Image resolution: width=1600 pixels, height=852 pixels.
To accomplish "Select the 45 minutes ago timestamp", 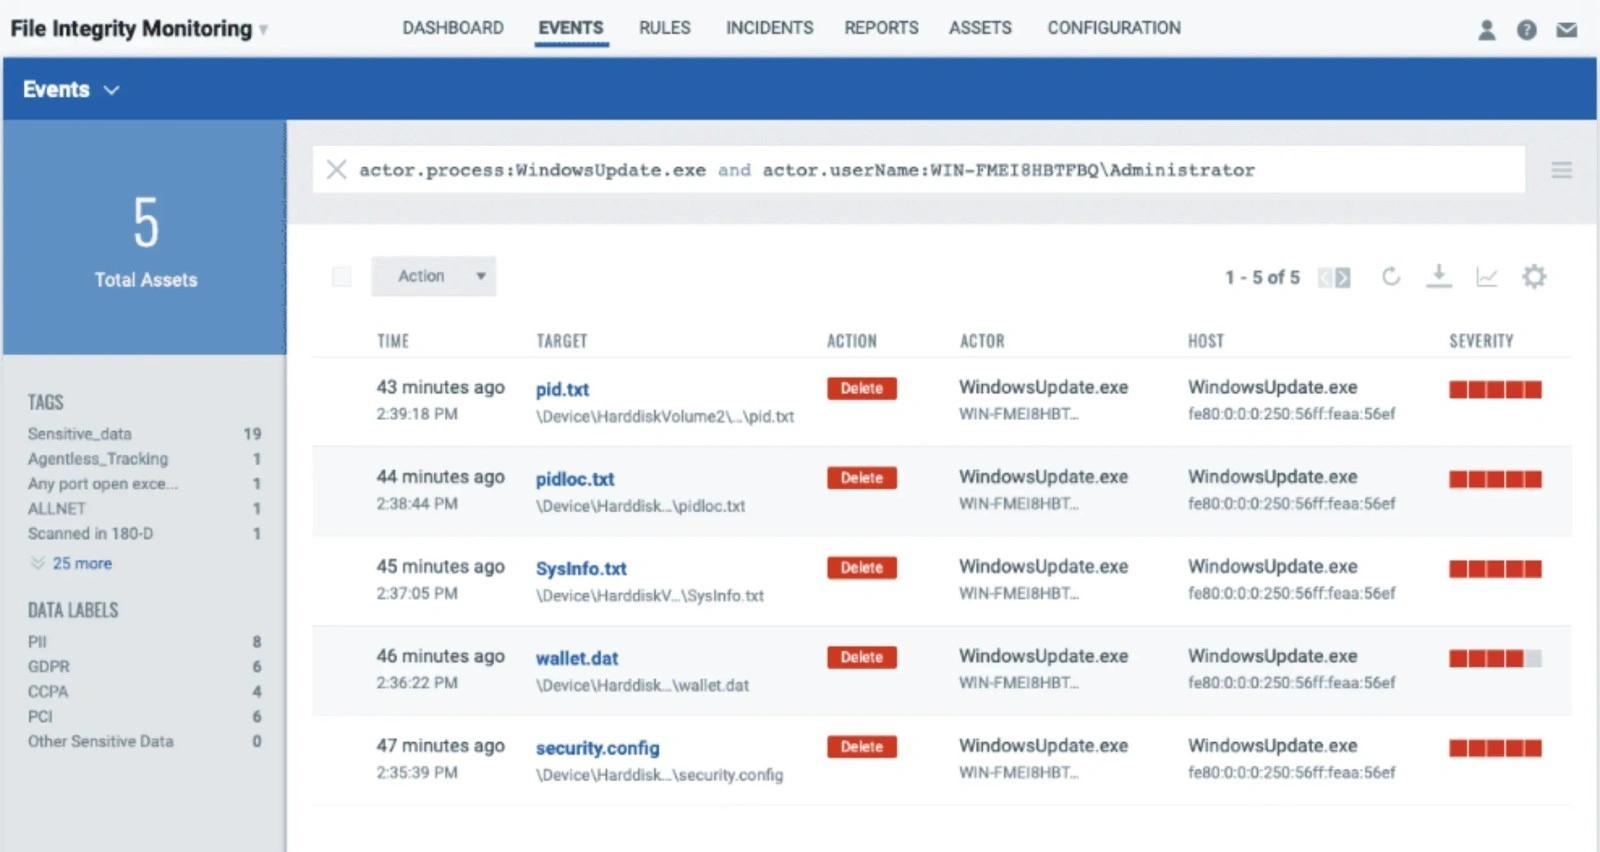I will click(440, 566).
